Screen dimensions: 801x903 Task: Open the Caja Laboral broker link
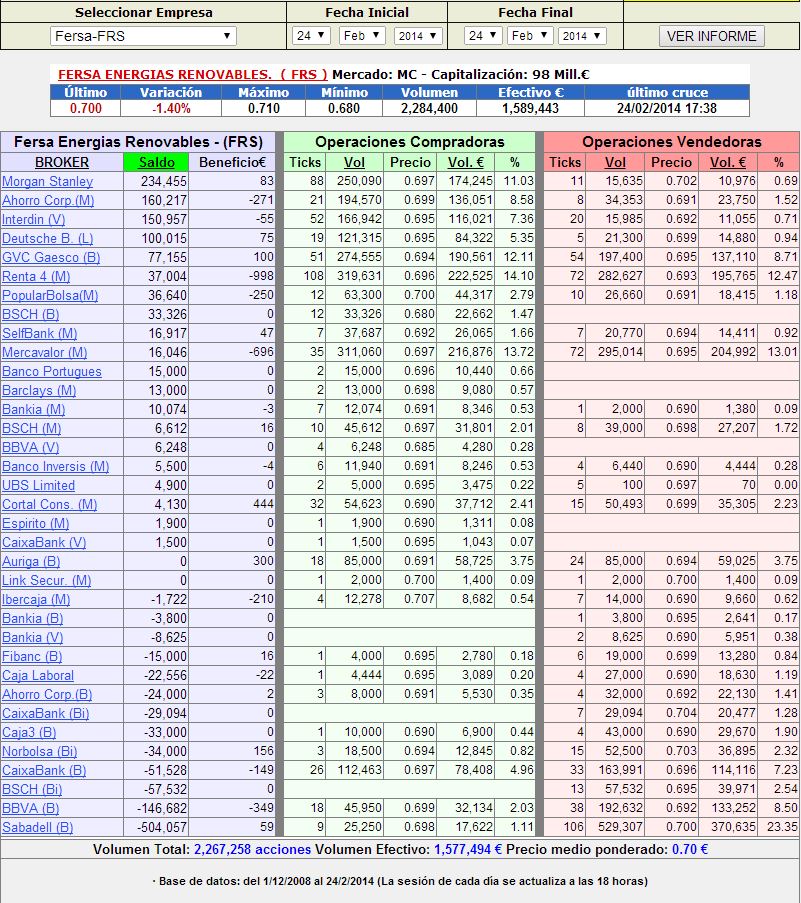coord(37,676)
